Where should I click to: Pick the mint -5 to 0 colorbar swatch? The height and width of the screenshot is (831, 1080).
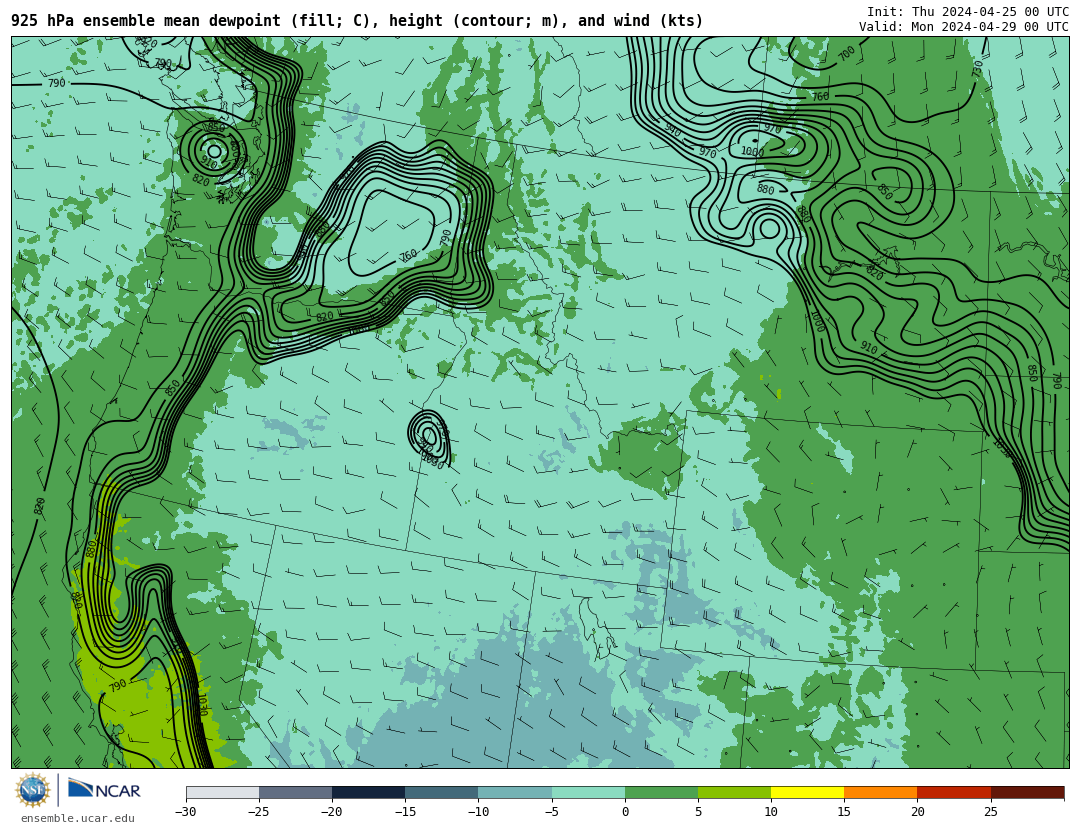pos(588,793)
